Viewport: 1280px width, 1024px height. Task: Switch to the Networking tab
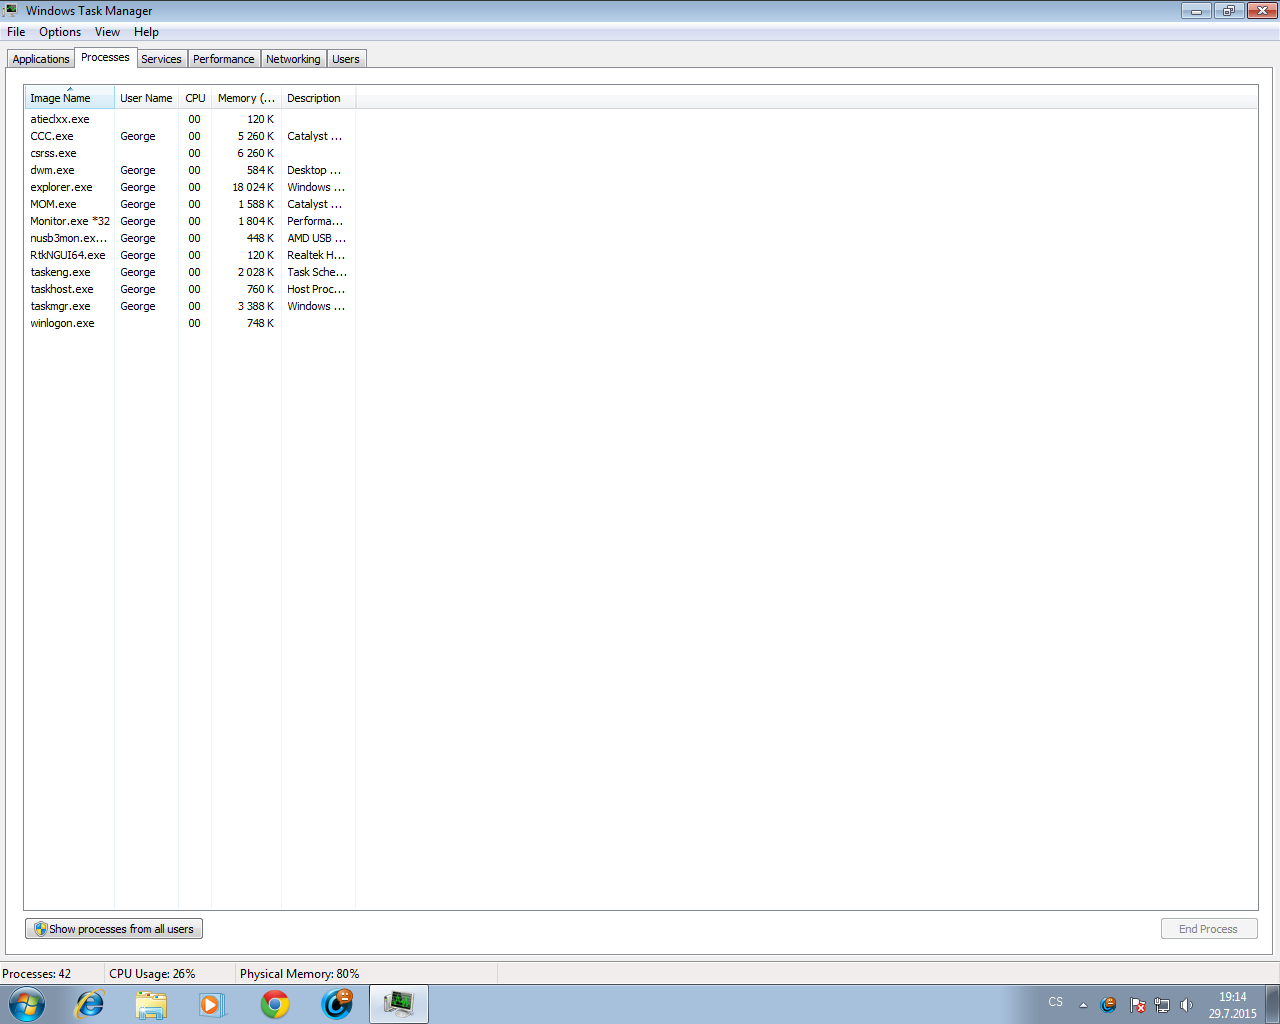(293, 59)
